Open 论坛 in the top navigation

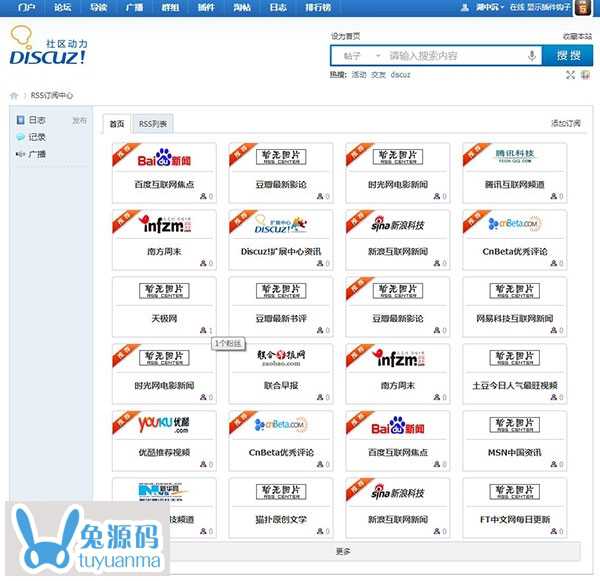pos(62,8)
